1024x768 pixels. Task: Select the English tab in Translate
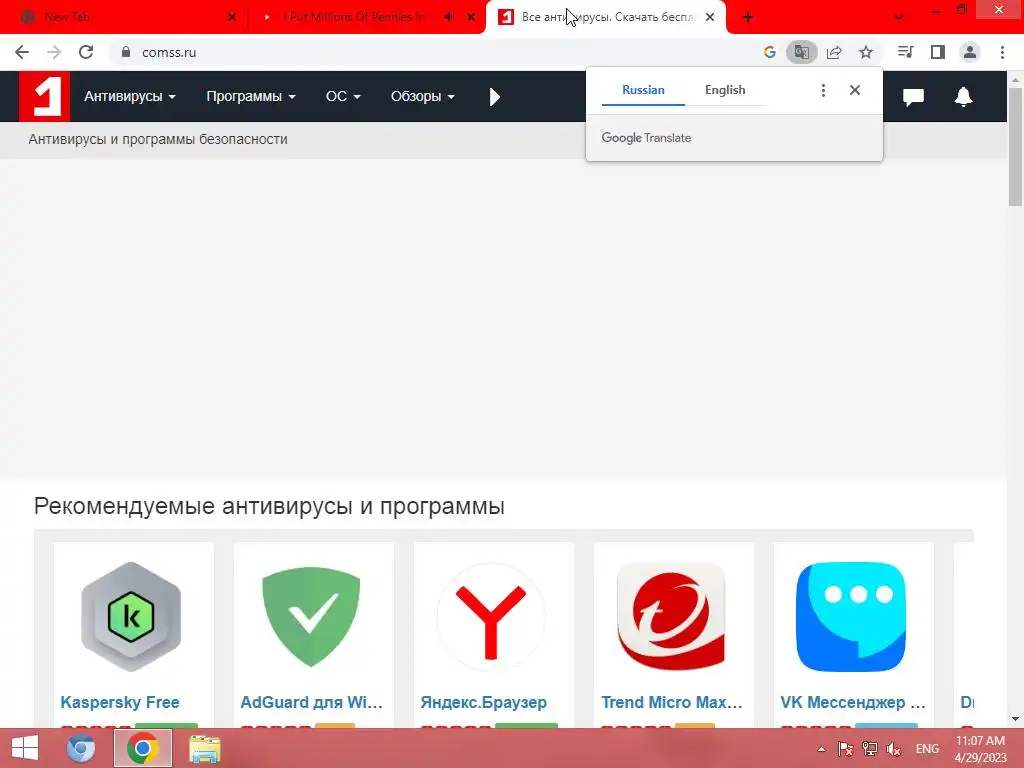pyautogui.click(x=725, y=90)
